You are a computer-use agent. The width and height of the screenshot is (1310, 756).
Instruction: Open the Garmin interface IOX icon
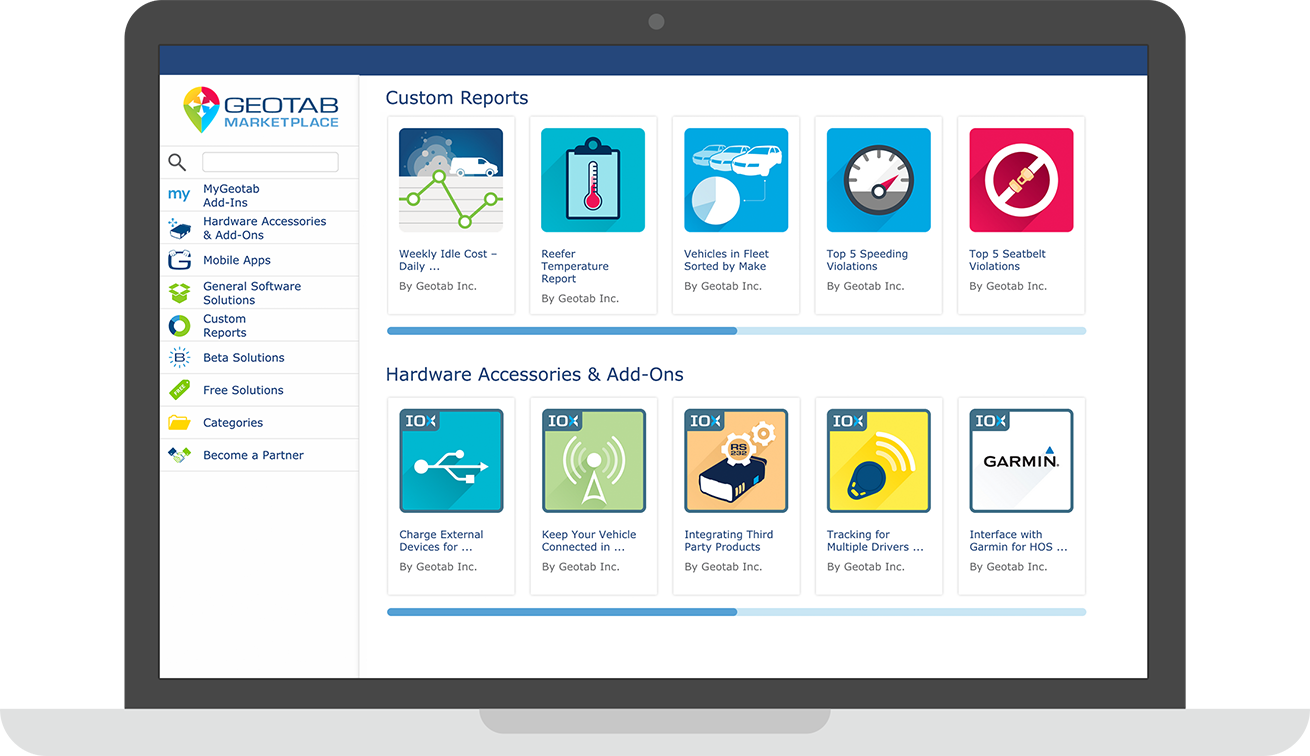coord(1021,461)
